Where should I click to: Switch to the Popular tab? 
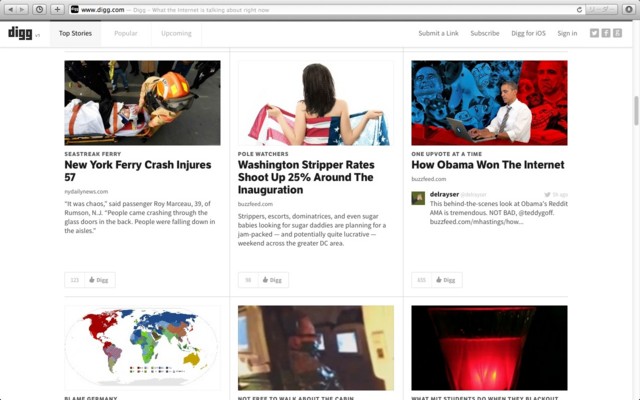click(x=126, y=33)
